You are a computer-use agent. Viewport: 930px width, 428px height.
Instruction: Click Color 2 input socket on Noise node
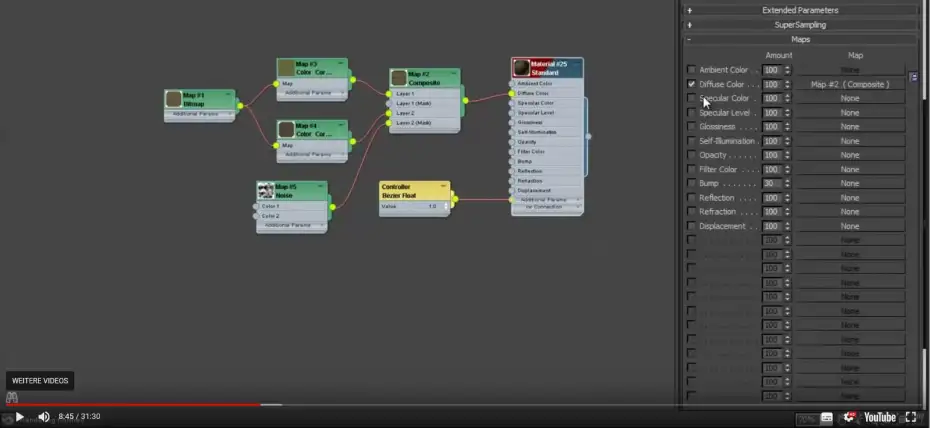(256, 216)
